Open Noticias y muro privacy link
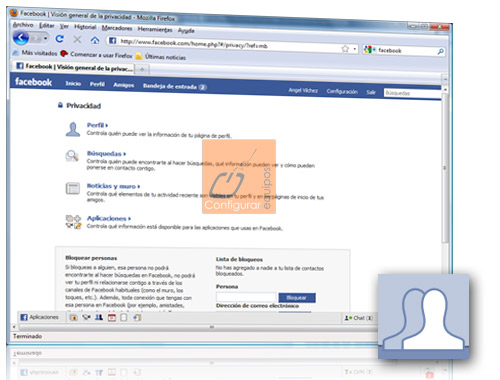Viewport: 500px width, 380px height. click(x=113, y=186)
